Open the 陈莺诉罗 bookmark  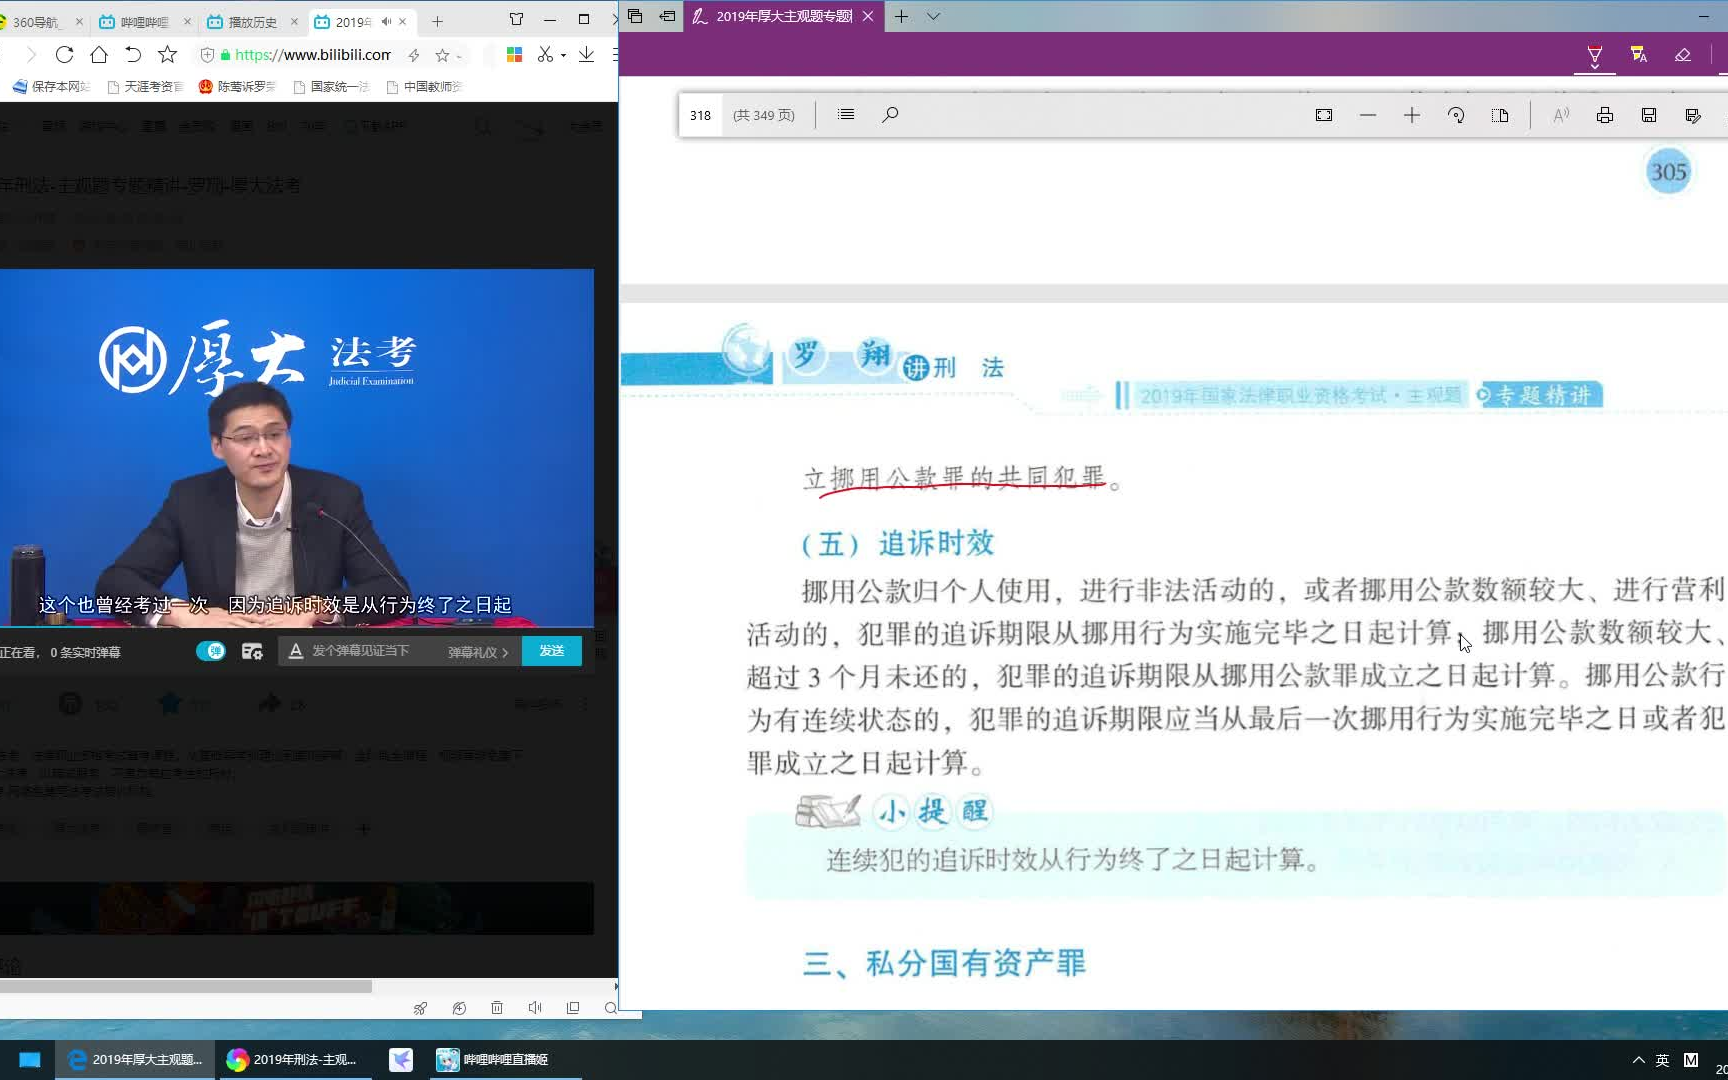click(x=238, y=87)
